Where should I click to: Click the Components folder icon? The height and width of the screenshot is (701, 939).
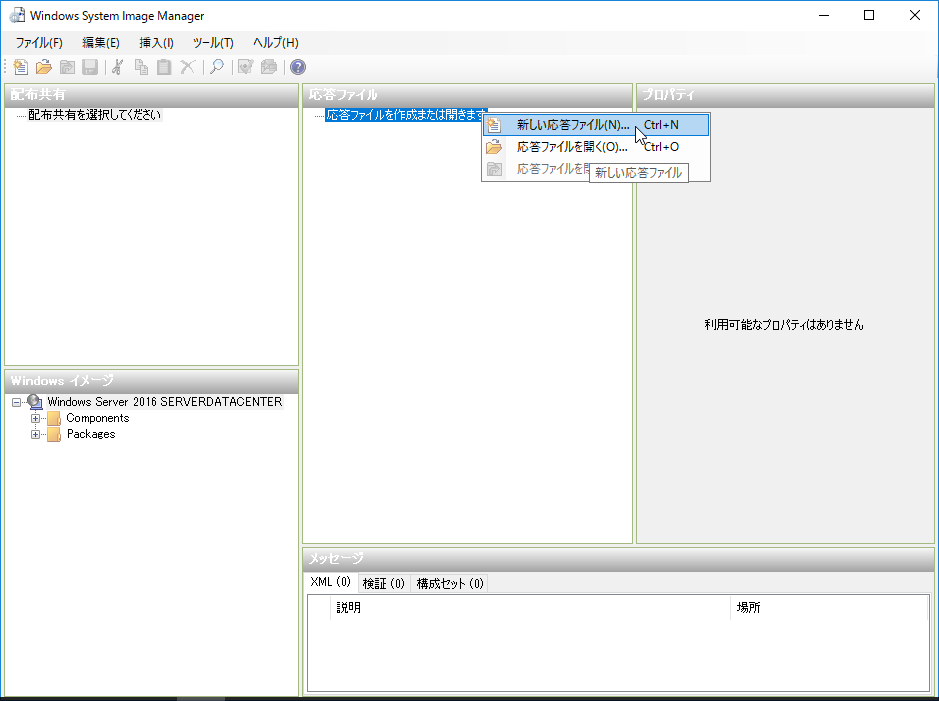click(54, 418)
